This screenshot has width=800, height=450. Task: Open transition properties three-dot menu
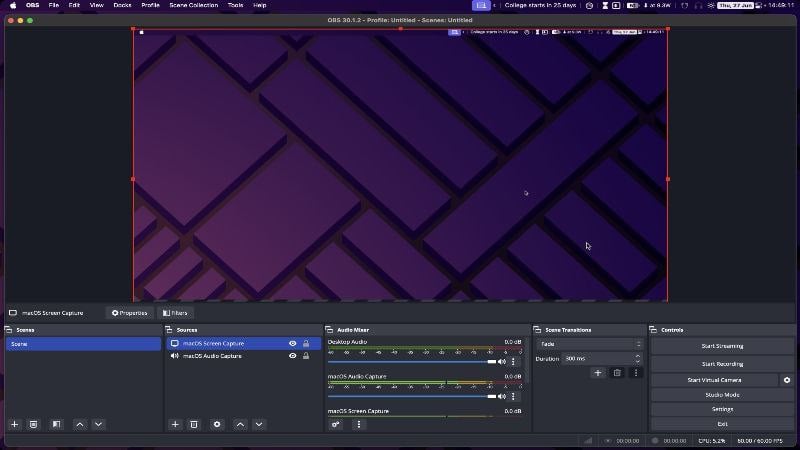click(x=636, y=373)
